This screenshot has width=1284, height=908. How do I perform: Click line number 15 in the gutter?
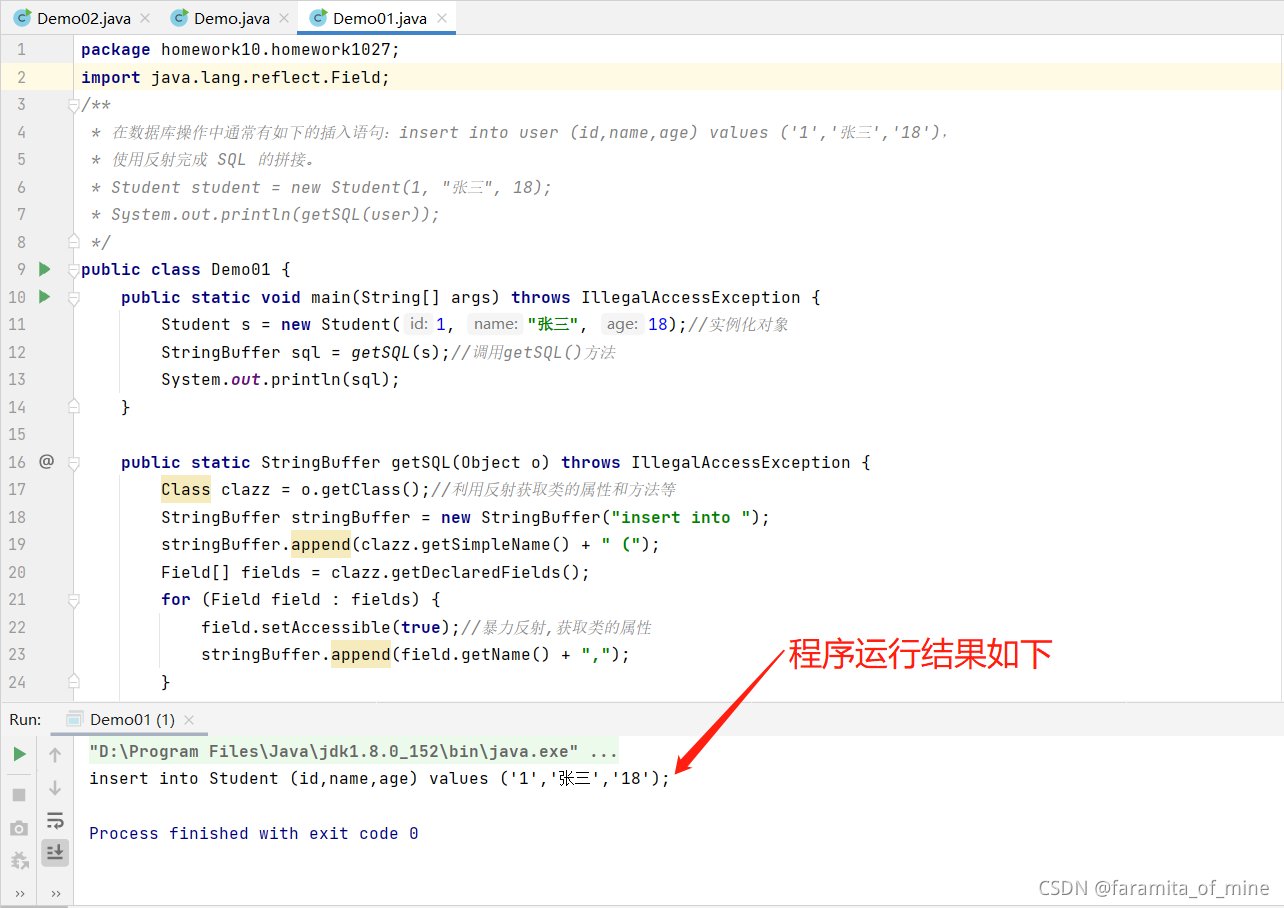click(x=17, y=434)
